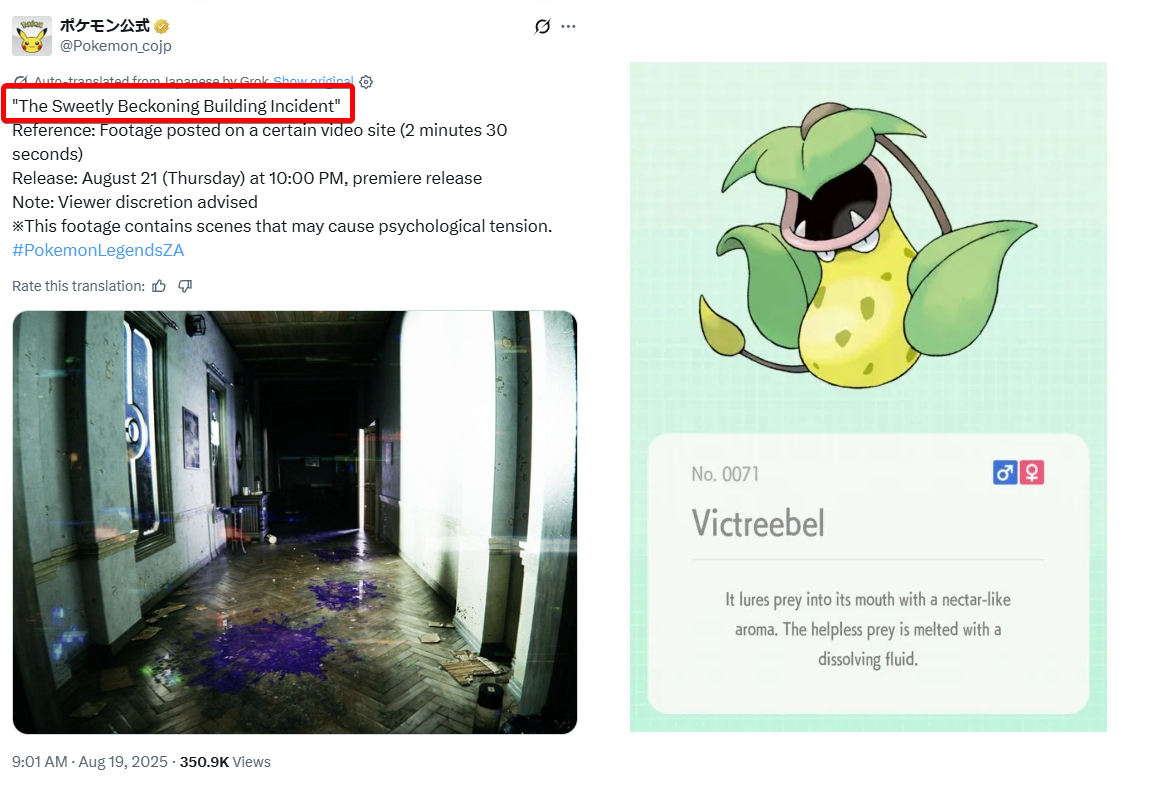Image resolution: width=1154 pixels, height=788 pixels.
Task: Open the @Pokemon_cojp handle
Action: coord(116,46)
